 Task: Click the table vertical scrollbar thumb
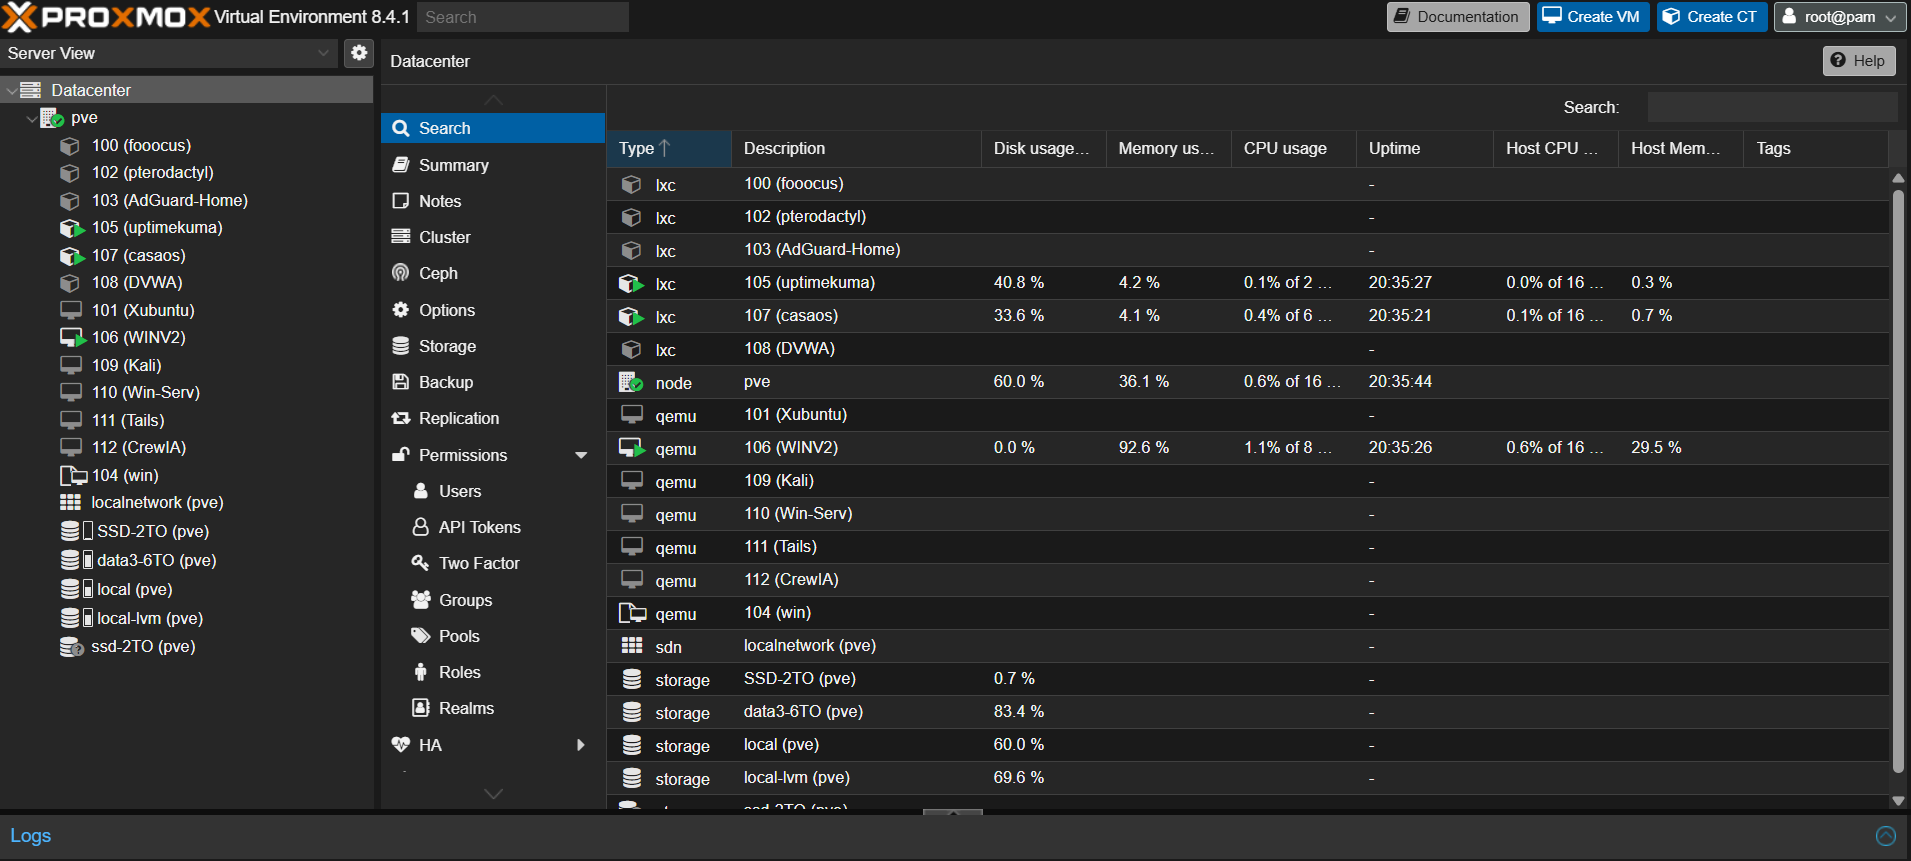[1898, 480]
